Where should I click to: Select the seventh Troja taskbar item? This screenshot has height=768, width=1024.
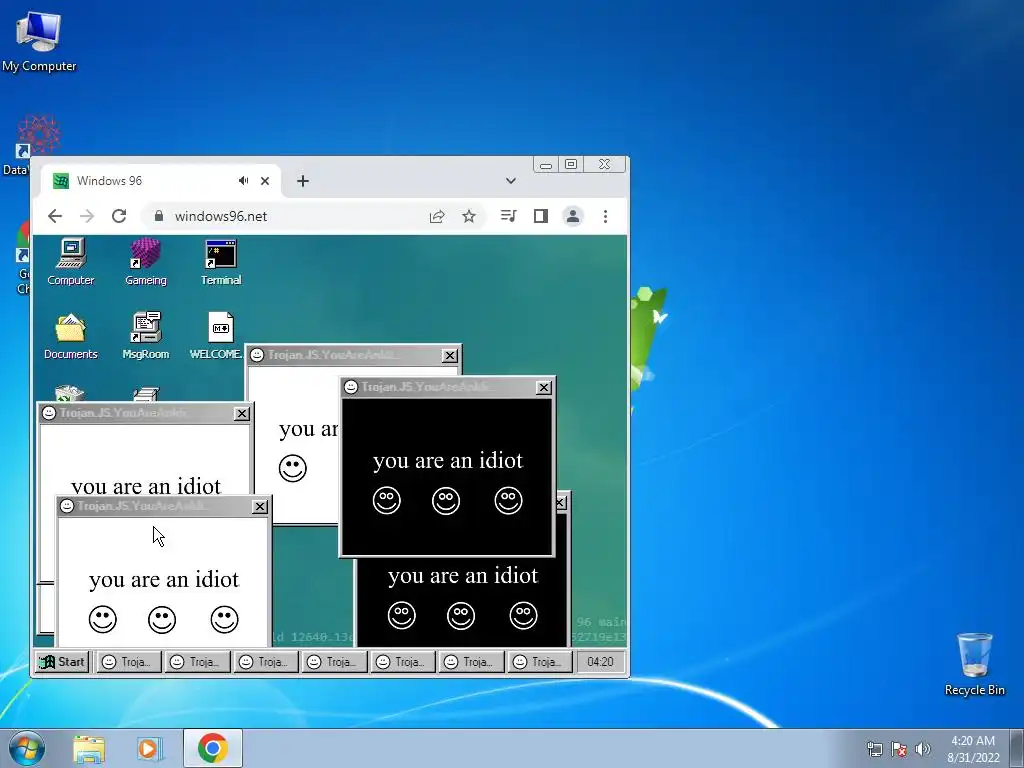[539, 662]
